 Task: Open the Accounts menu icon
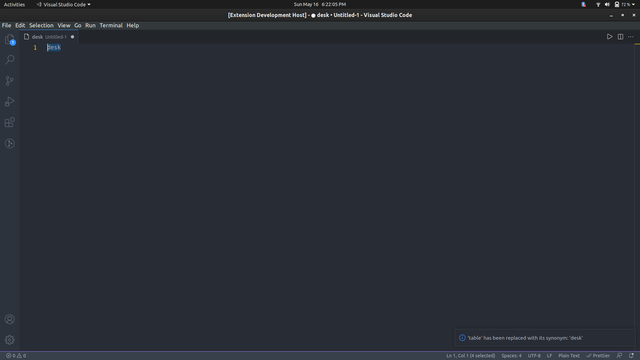coord(10,319)
